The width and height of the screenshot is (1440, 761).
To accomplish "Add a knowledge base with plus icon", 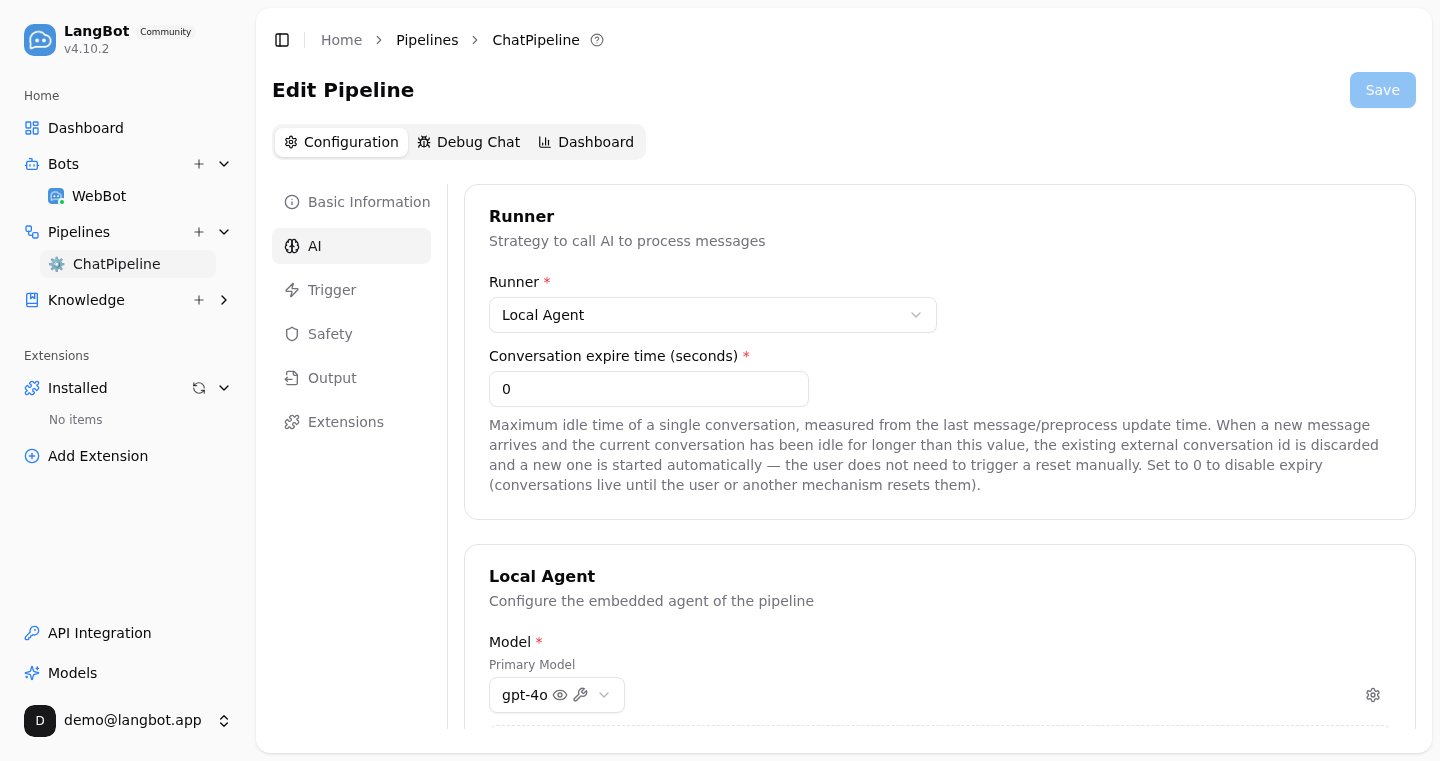I will (x=199, y=300).
